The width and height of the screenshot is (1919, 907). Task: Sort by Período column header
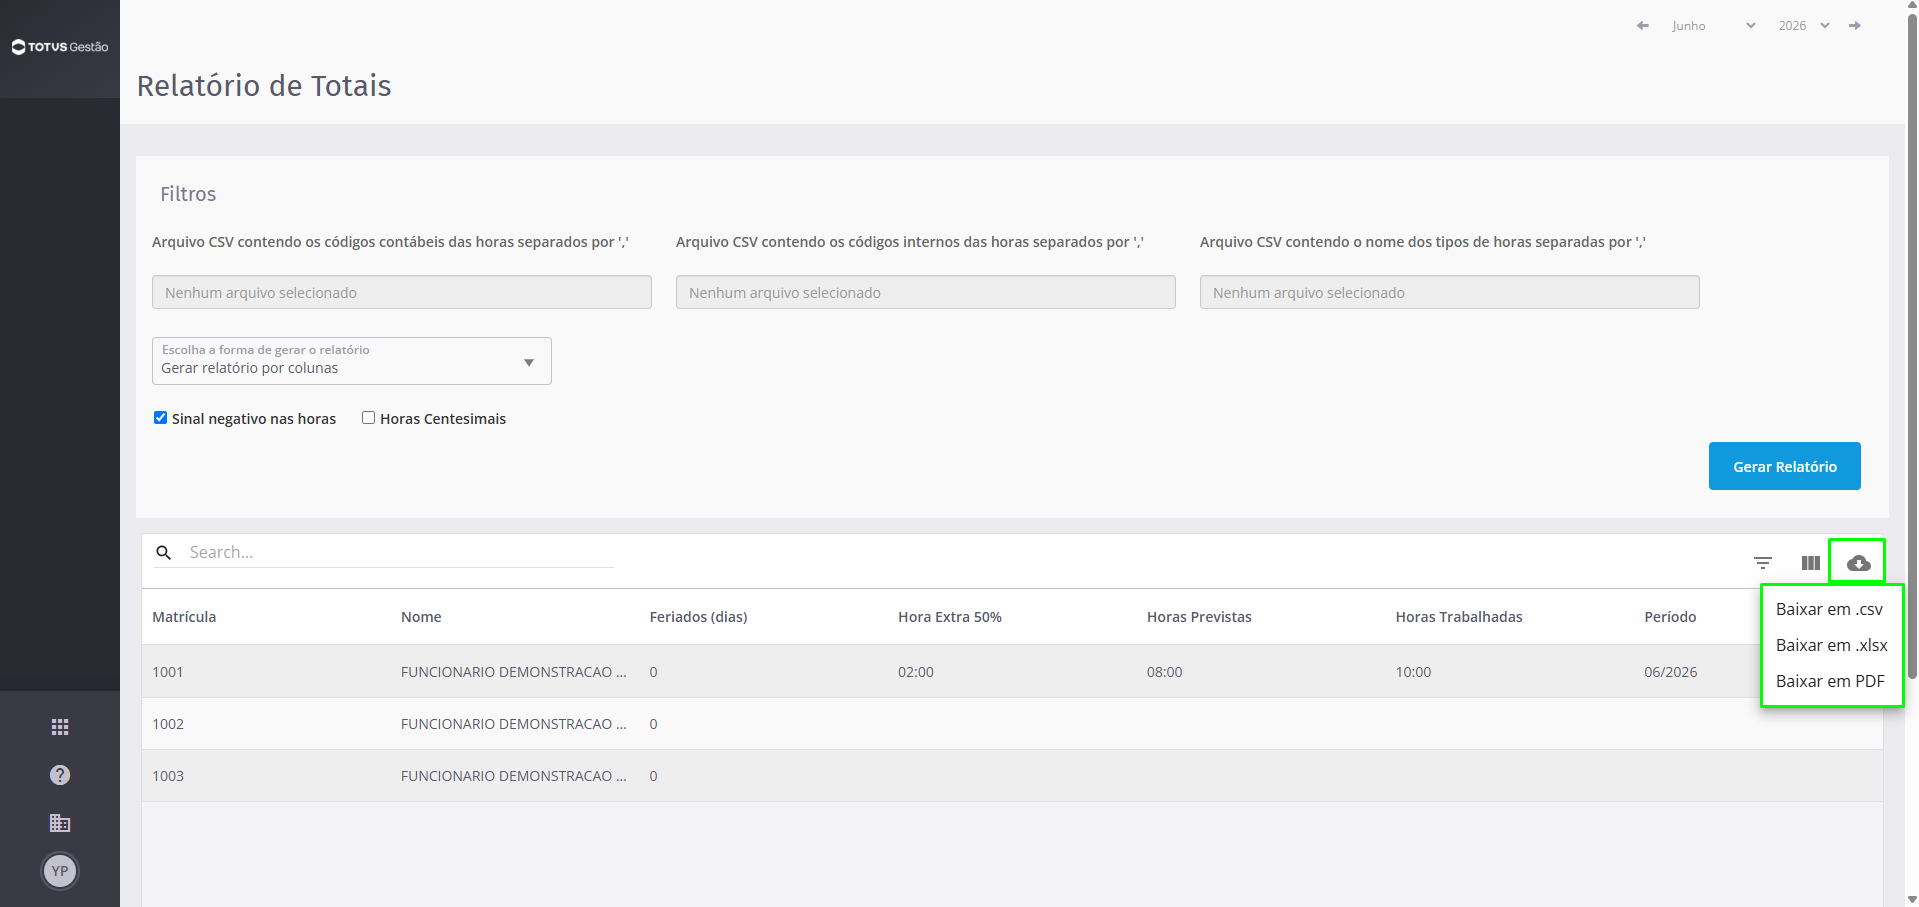point(1670,617)
